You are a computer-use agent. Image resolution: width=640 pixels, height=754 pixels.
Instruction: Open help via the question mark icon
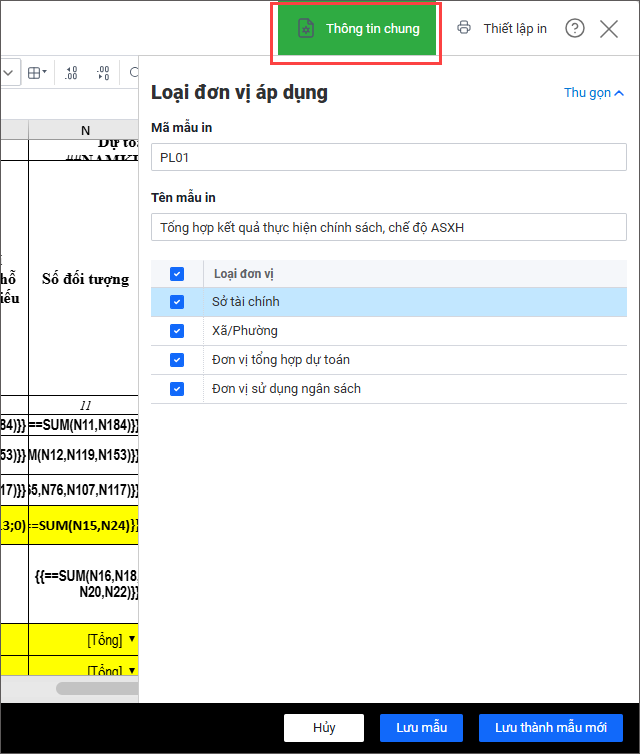click(x=575, y=28)
